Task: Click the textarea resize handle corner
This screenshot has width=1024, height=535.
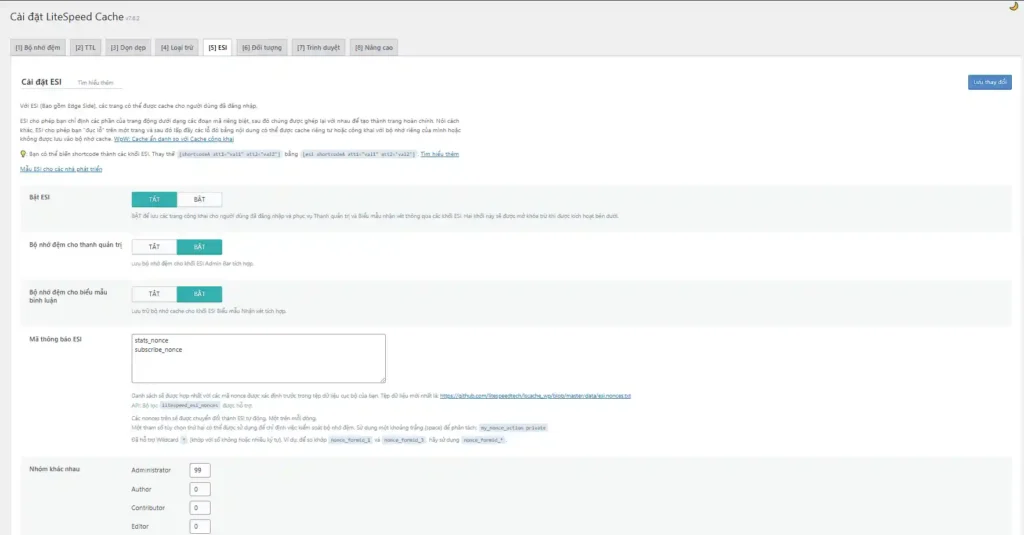Action: 383,380
